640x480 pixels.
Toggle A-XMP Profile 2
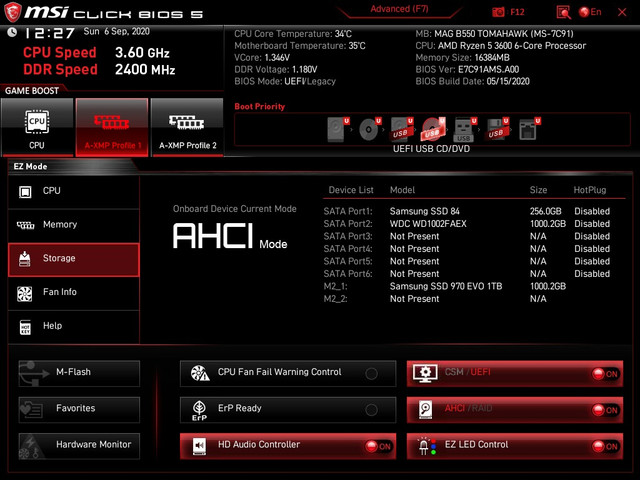(x=187, y=127)
